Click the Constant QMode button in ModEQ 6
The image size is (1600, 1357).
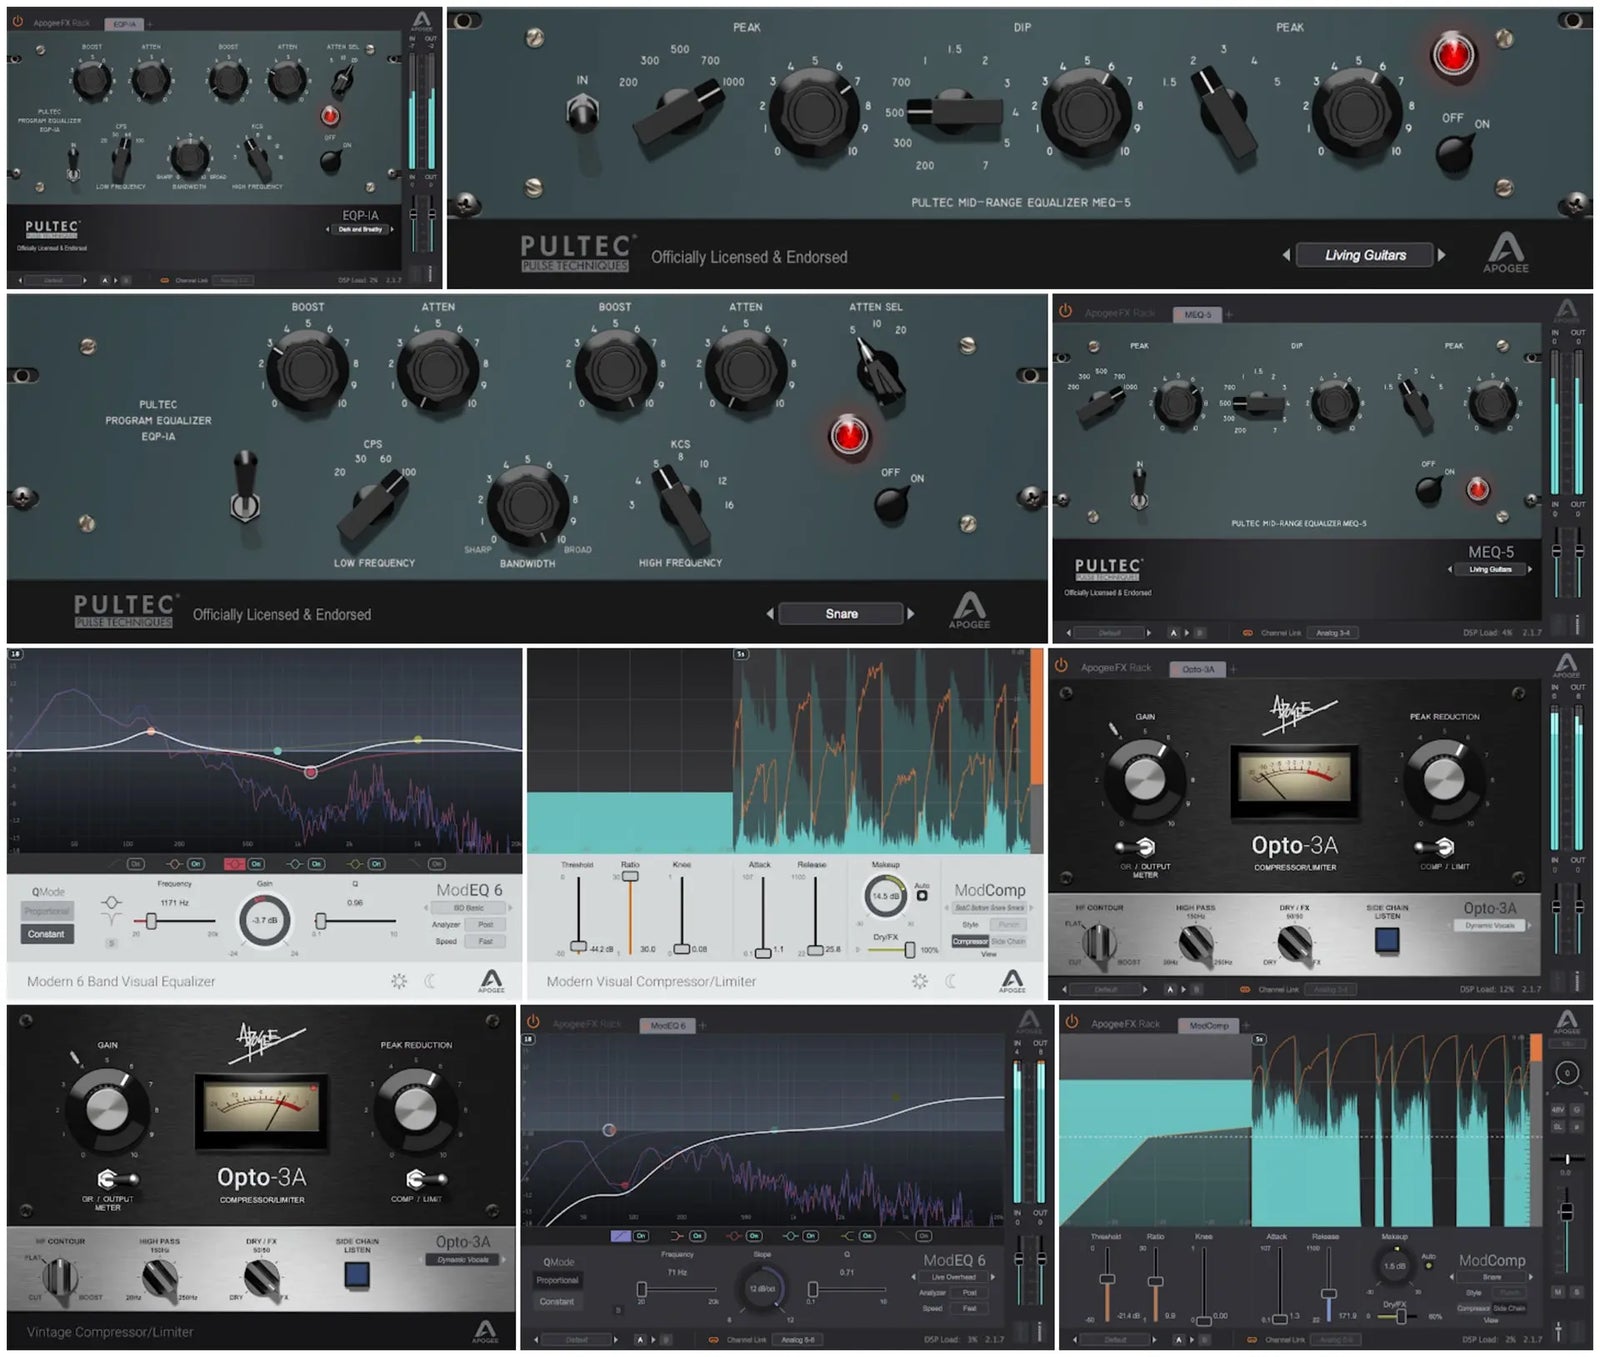[x=47, y=932]
